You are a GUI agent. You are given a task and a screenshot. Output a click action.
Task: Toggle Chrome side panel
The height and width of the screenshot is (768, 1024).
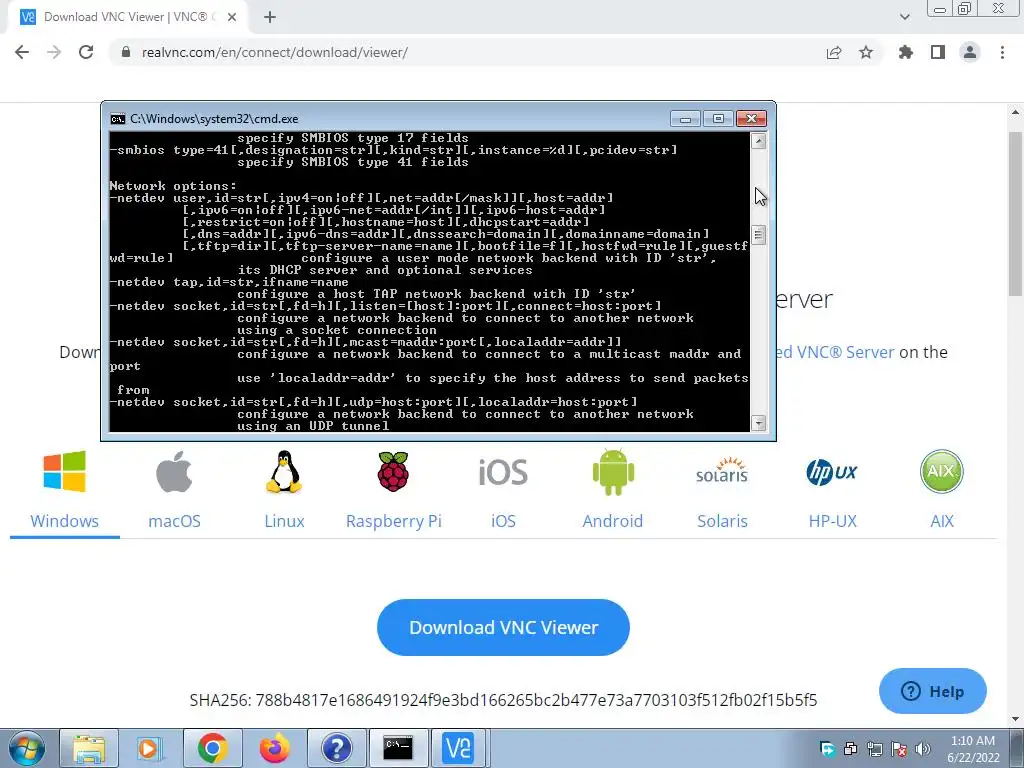[938, 52]
